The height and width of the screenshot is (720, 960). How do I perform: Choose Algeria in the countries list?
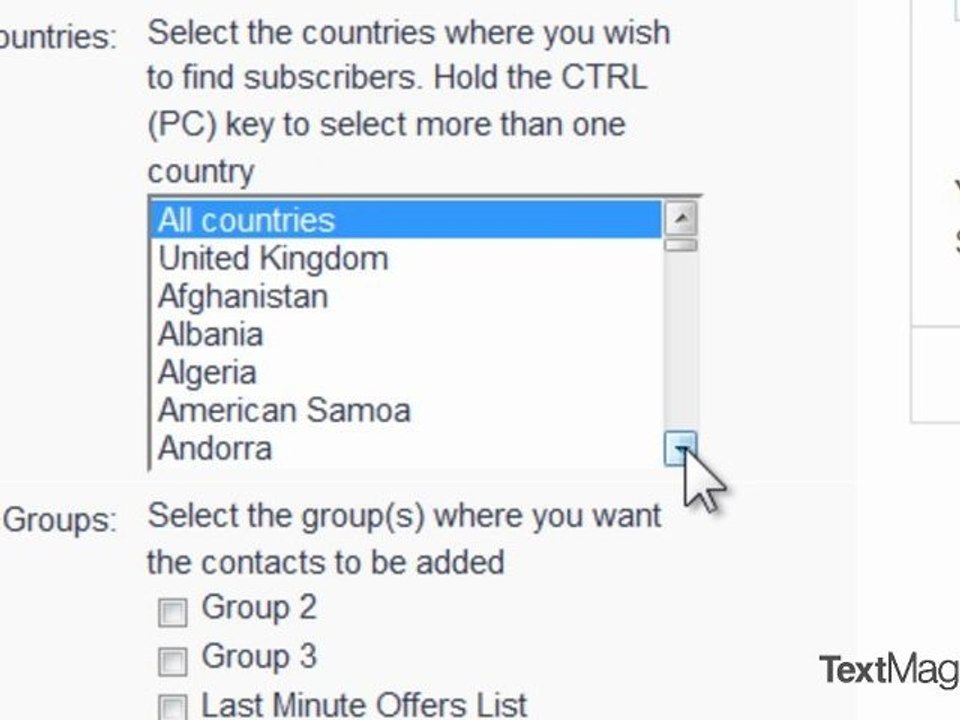(x=207, y=372)
